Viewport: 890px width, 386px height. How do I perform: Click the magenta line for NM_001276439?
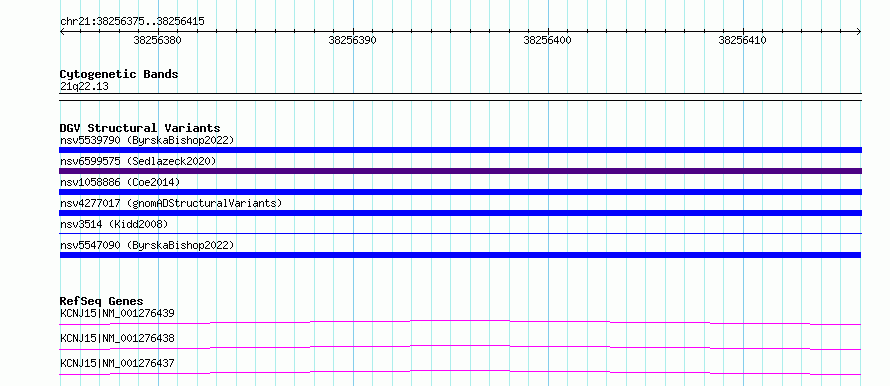[x=460, y=322]
